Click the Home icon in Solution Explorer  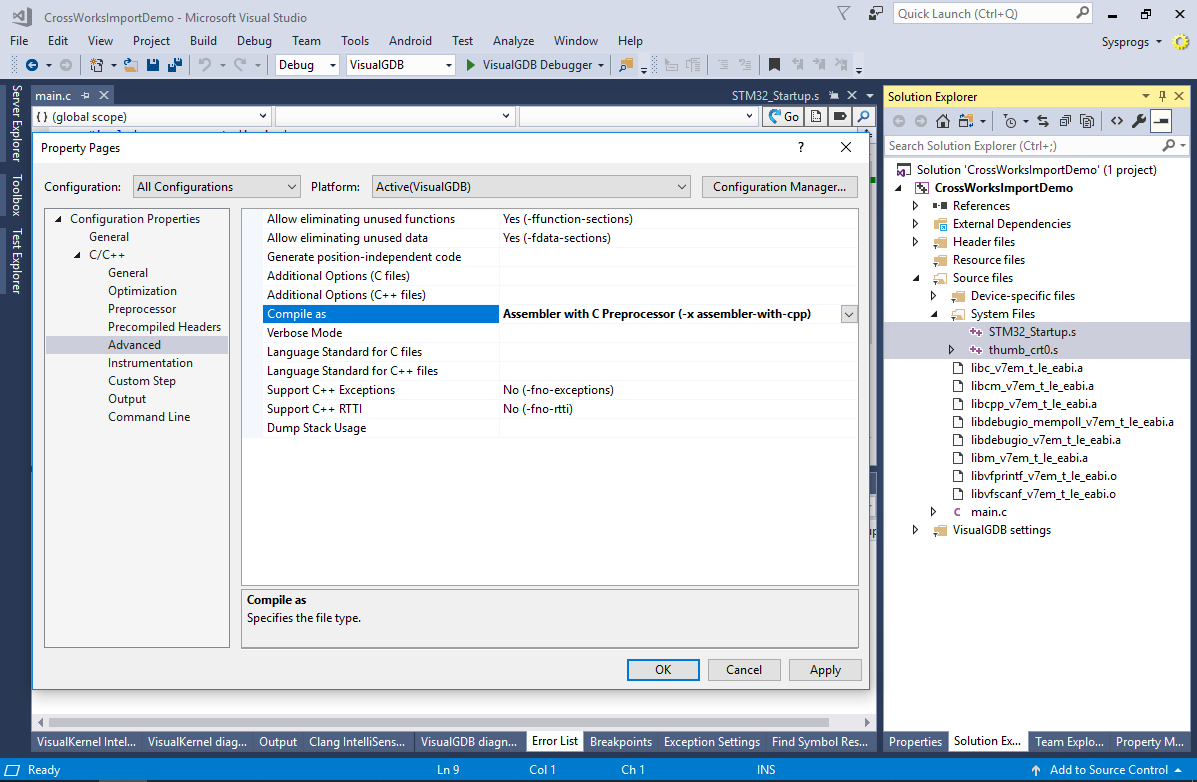943,121
